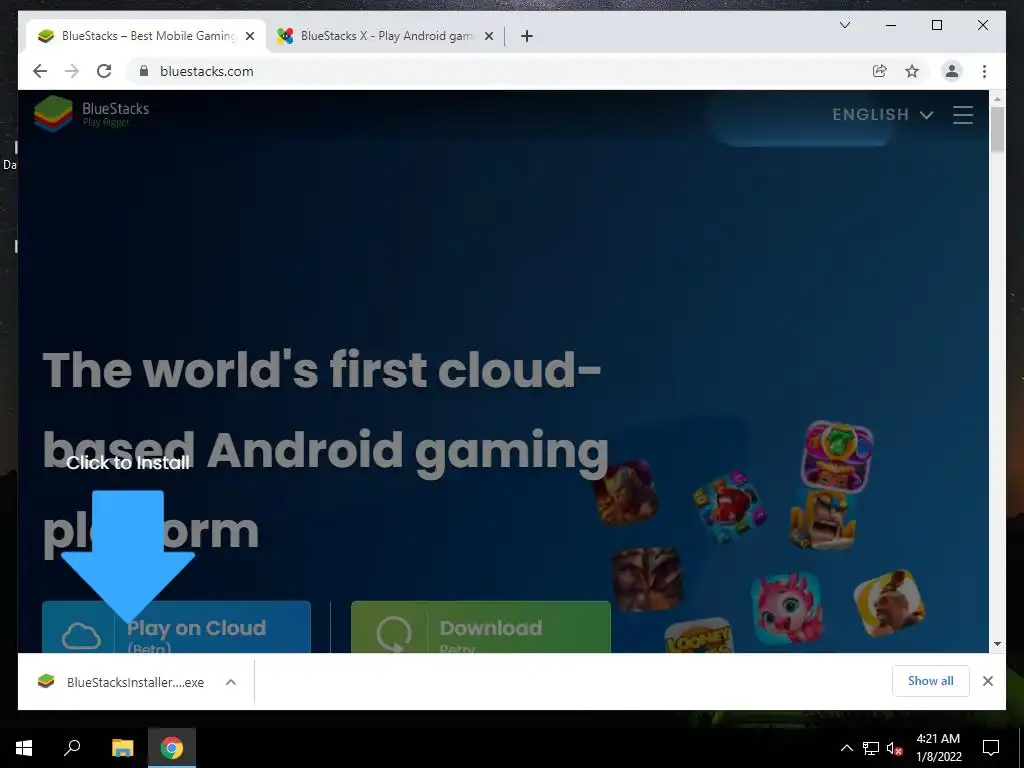This screenshot has height=768, width=1024.
Task: View site info via the lock icon
Action: [144, 71]
